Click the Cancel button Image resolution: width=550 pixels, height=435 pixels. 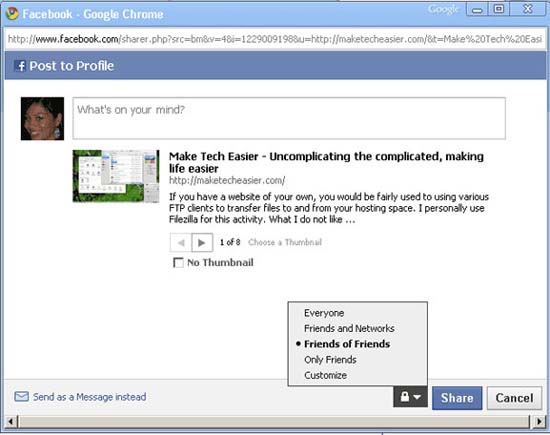pos(514,398)
